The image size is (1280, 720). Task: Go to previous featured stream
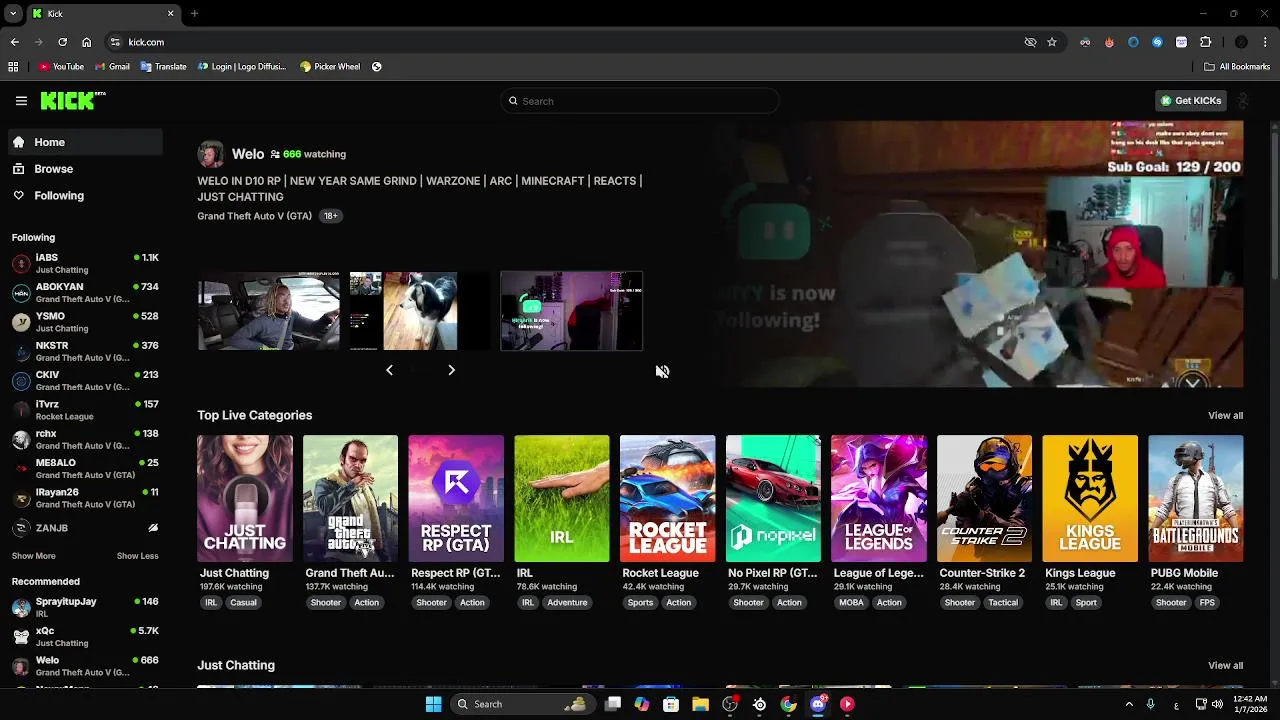(x=389, y=370)
